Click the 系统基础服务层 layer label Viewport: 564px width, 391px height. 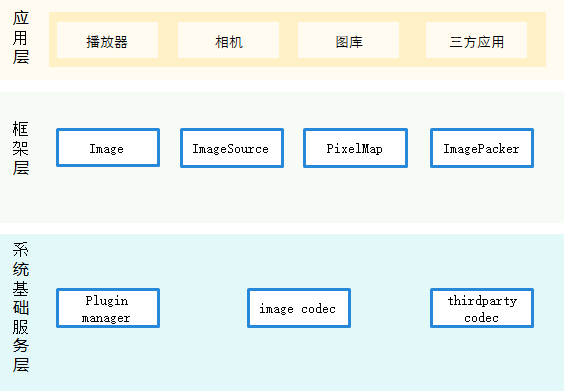click(x=21, y=307)
